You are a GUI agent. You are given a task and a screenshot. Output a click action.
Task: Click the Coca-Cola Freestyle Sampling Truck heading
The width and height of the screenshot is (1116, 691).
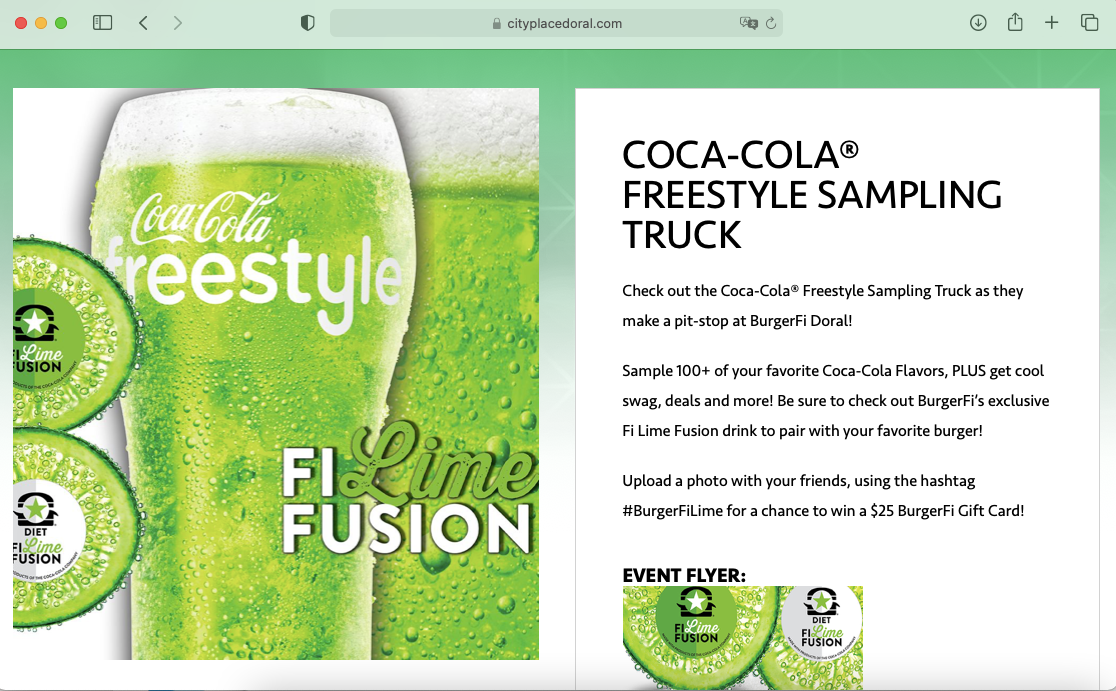(x=812, y=194)
